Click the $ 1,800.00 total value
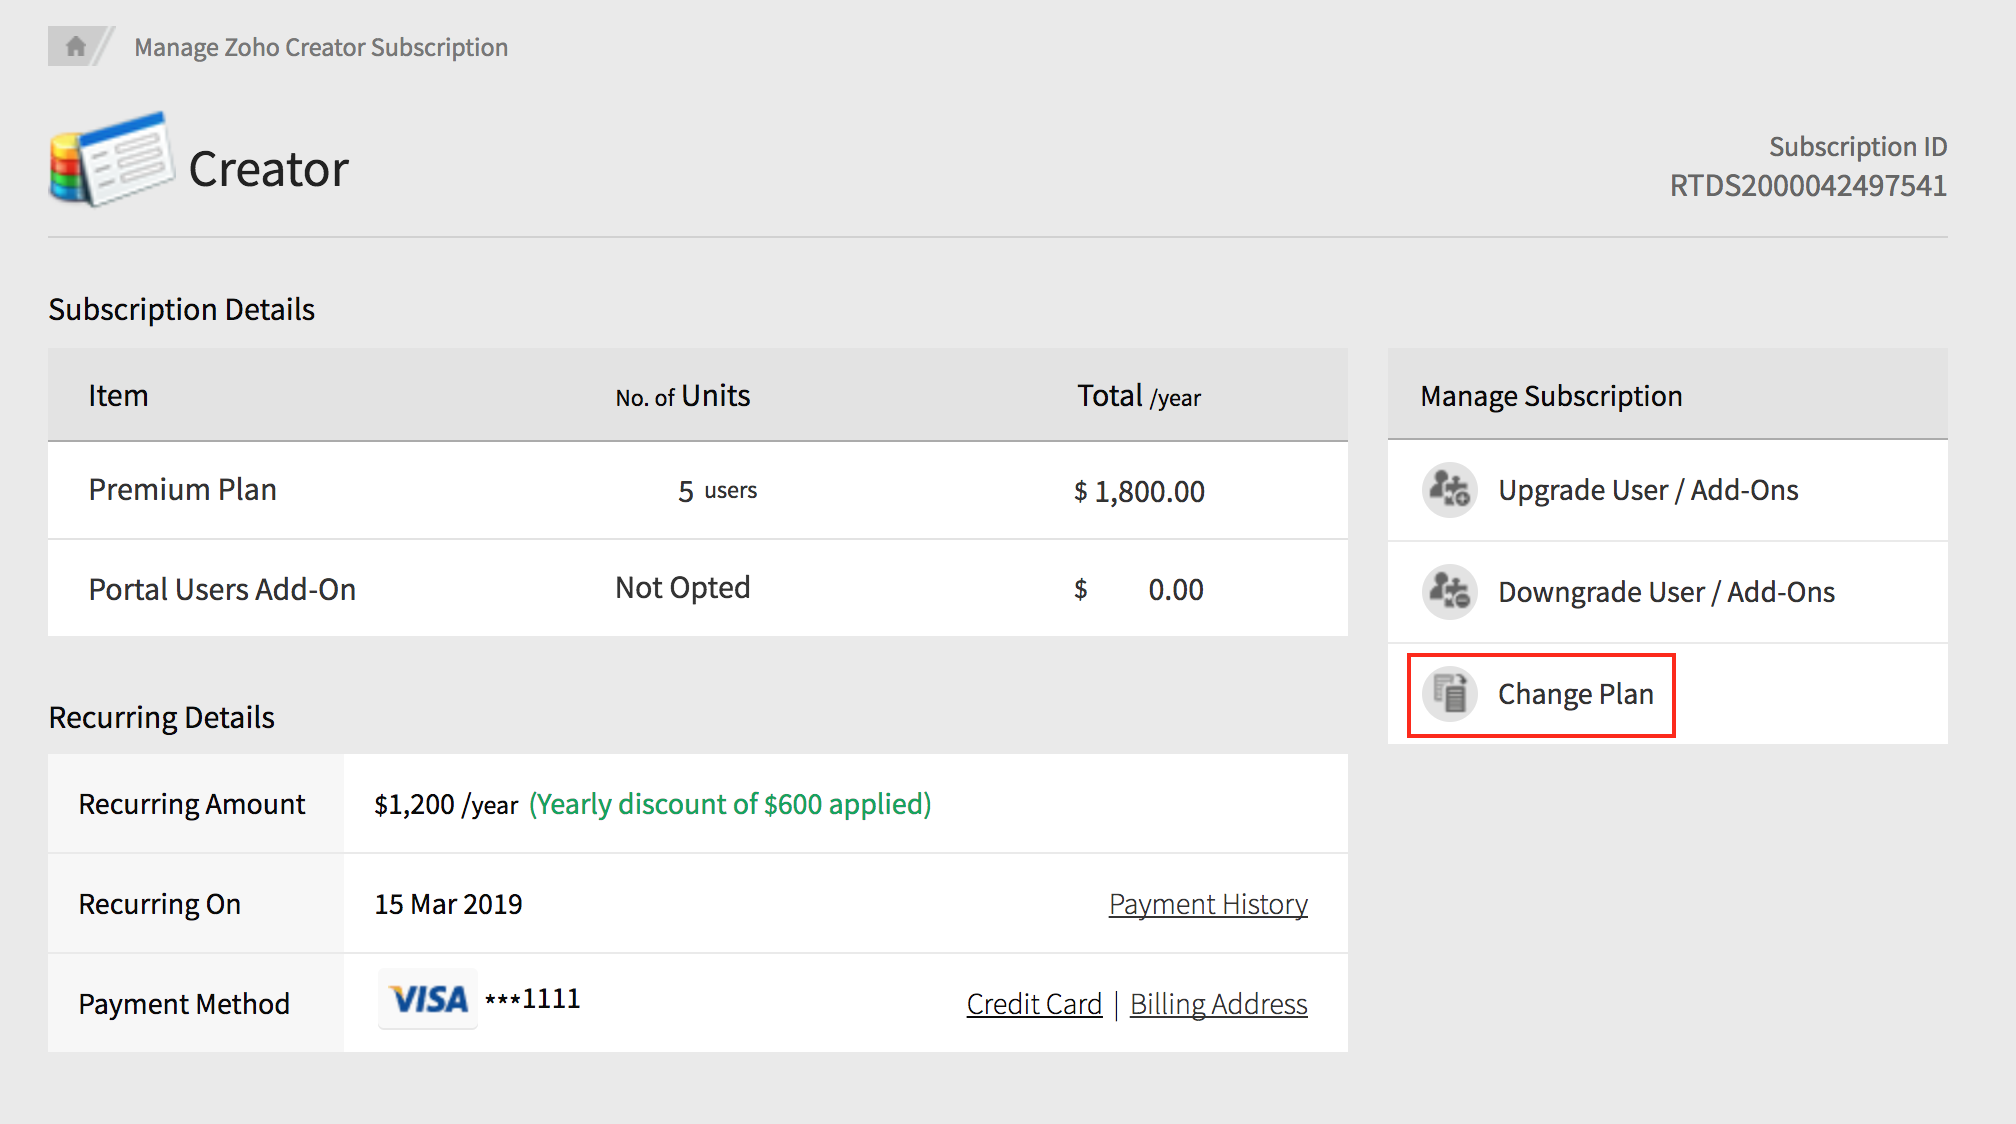 coord(1139,491)
